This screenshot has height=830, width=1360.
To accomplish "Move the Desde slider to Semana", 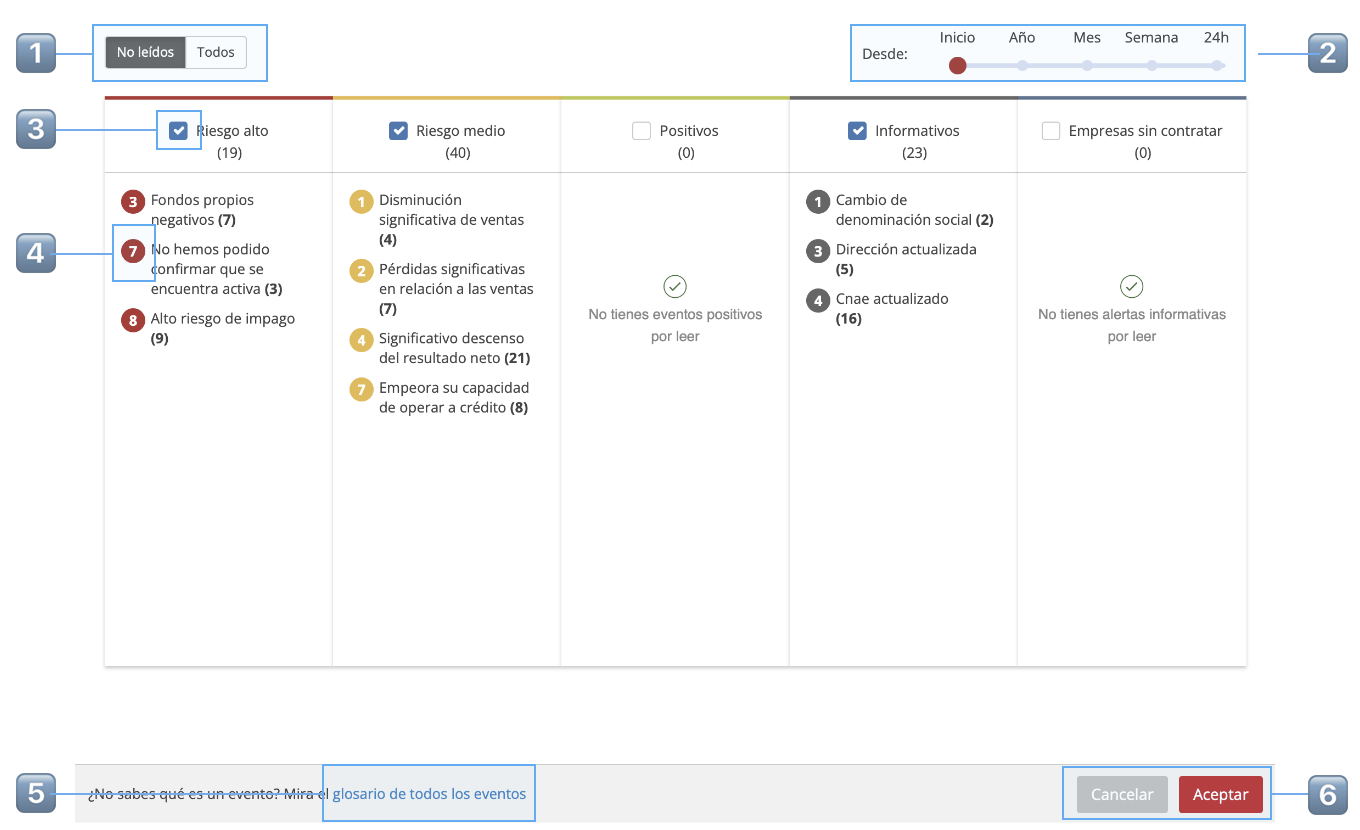I will click(x=1151, y=65).
